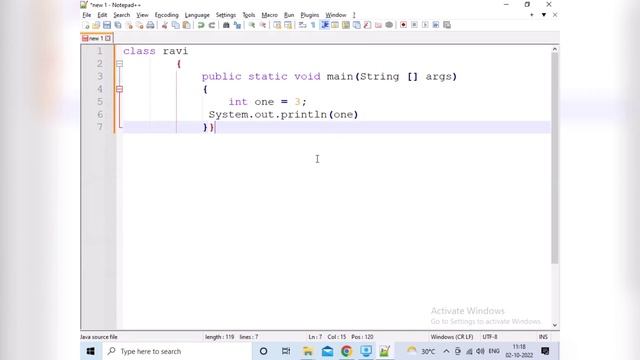This screenshot has height=360, width=640.
Task: Close the 'new 1' tab via its X
Action: [x=108, y=38]
